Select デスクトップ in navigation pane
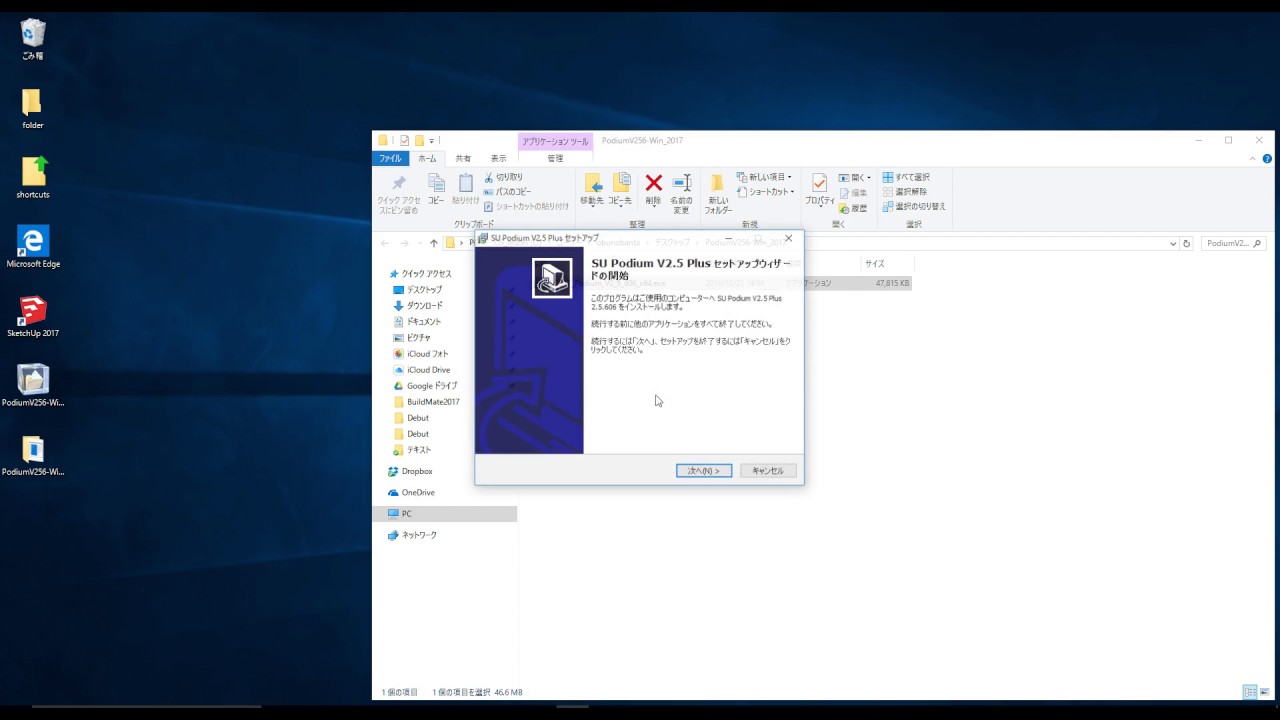1280x720 pixels. [x=417, y=289]
